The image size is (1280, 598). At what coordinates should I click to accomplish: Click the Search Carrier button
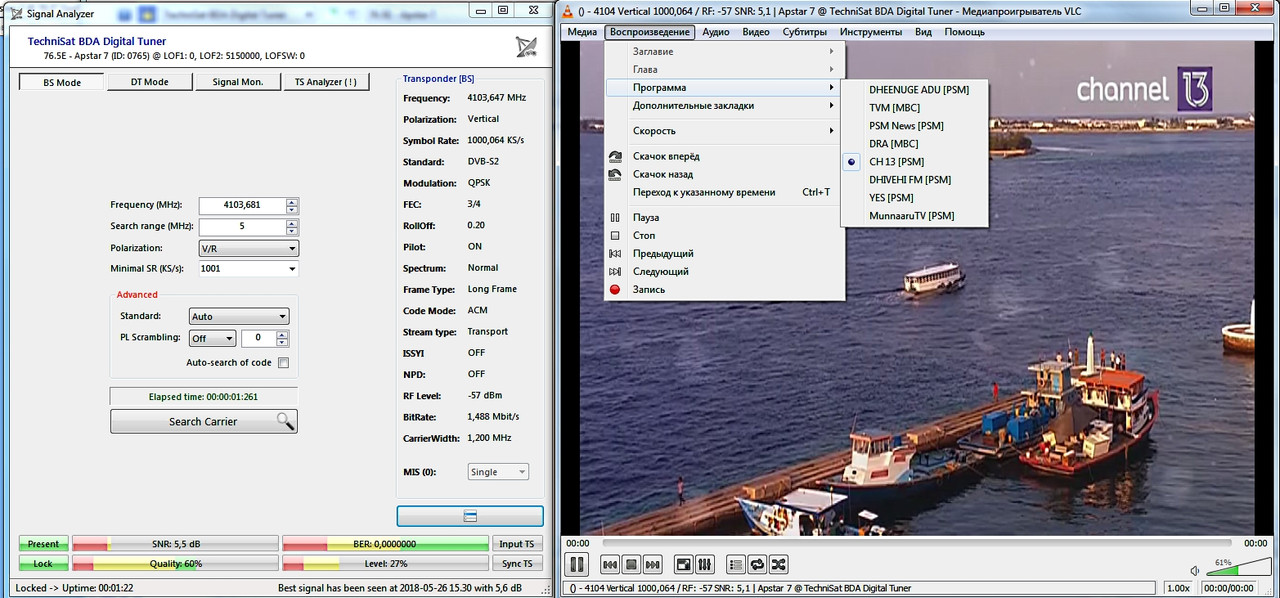coord(203,422)
